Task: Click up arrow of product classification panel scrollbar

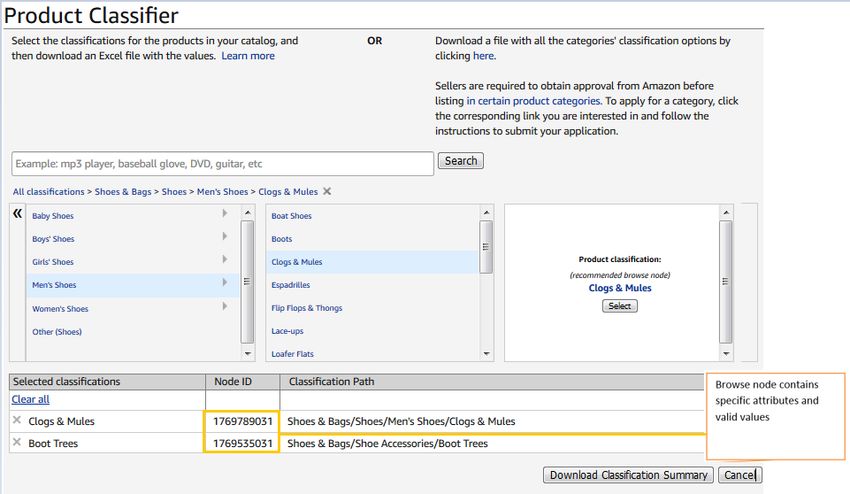Action: click(726, 213)
